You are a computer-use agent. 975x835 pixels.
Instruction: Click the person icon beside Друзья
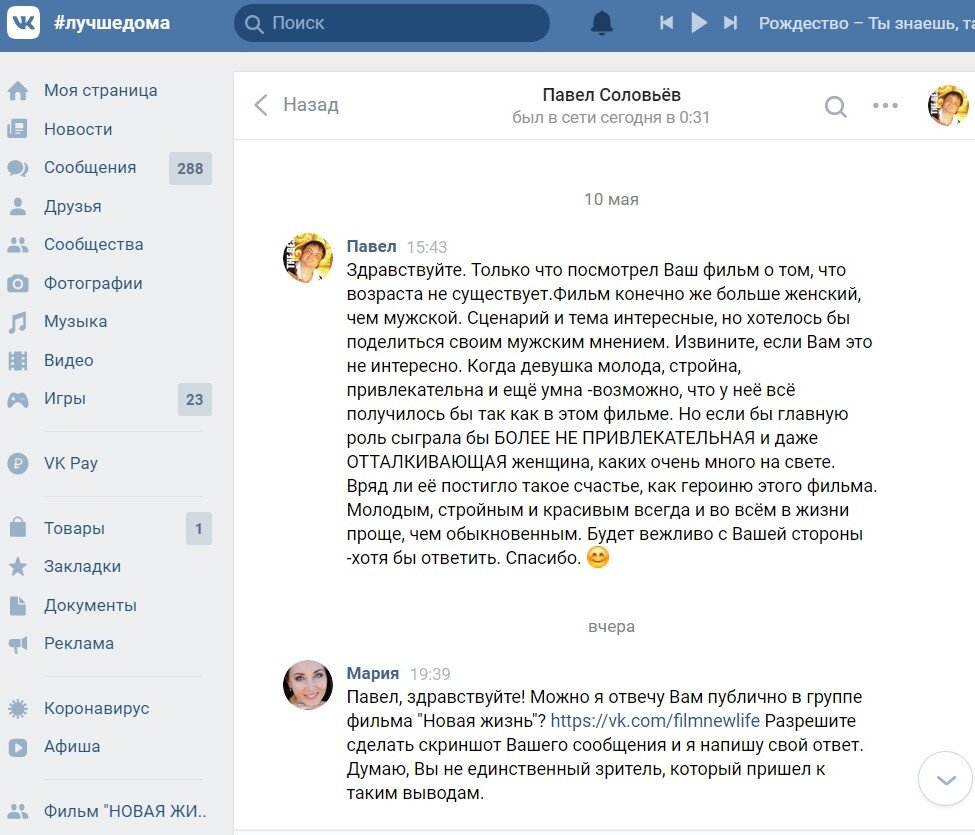click(17, 206)
